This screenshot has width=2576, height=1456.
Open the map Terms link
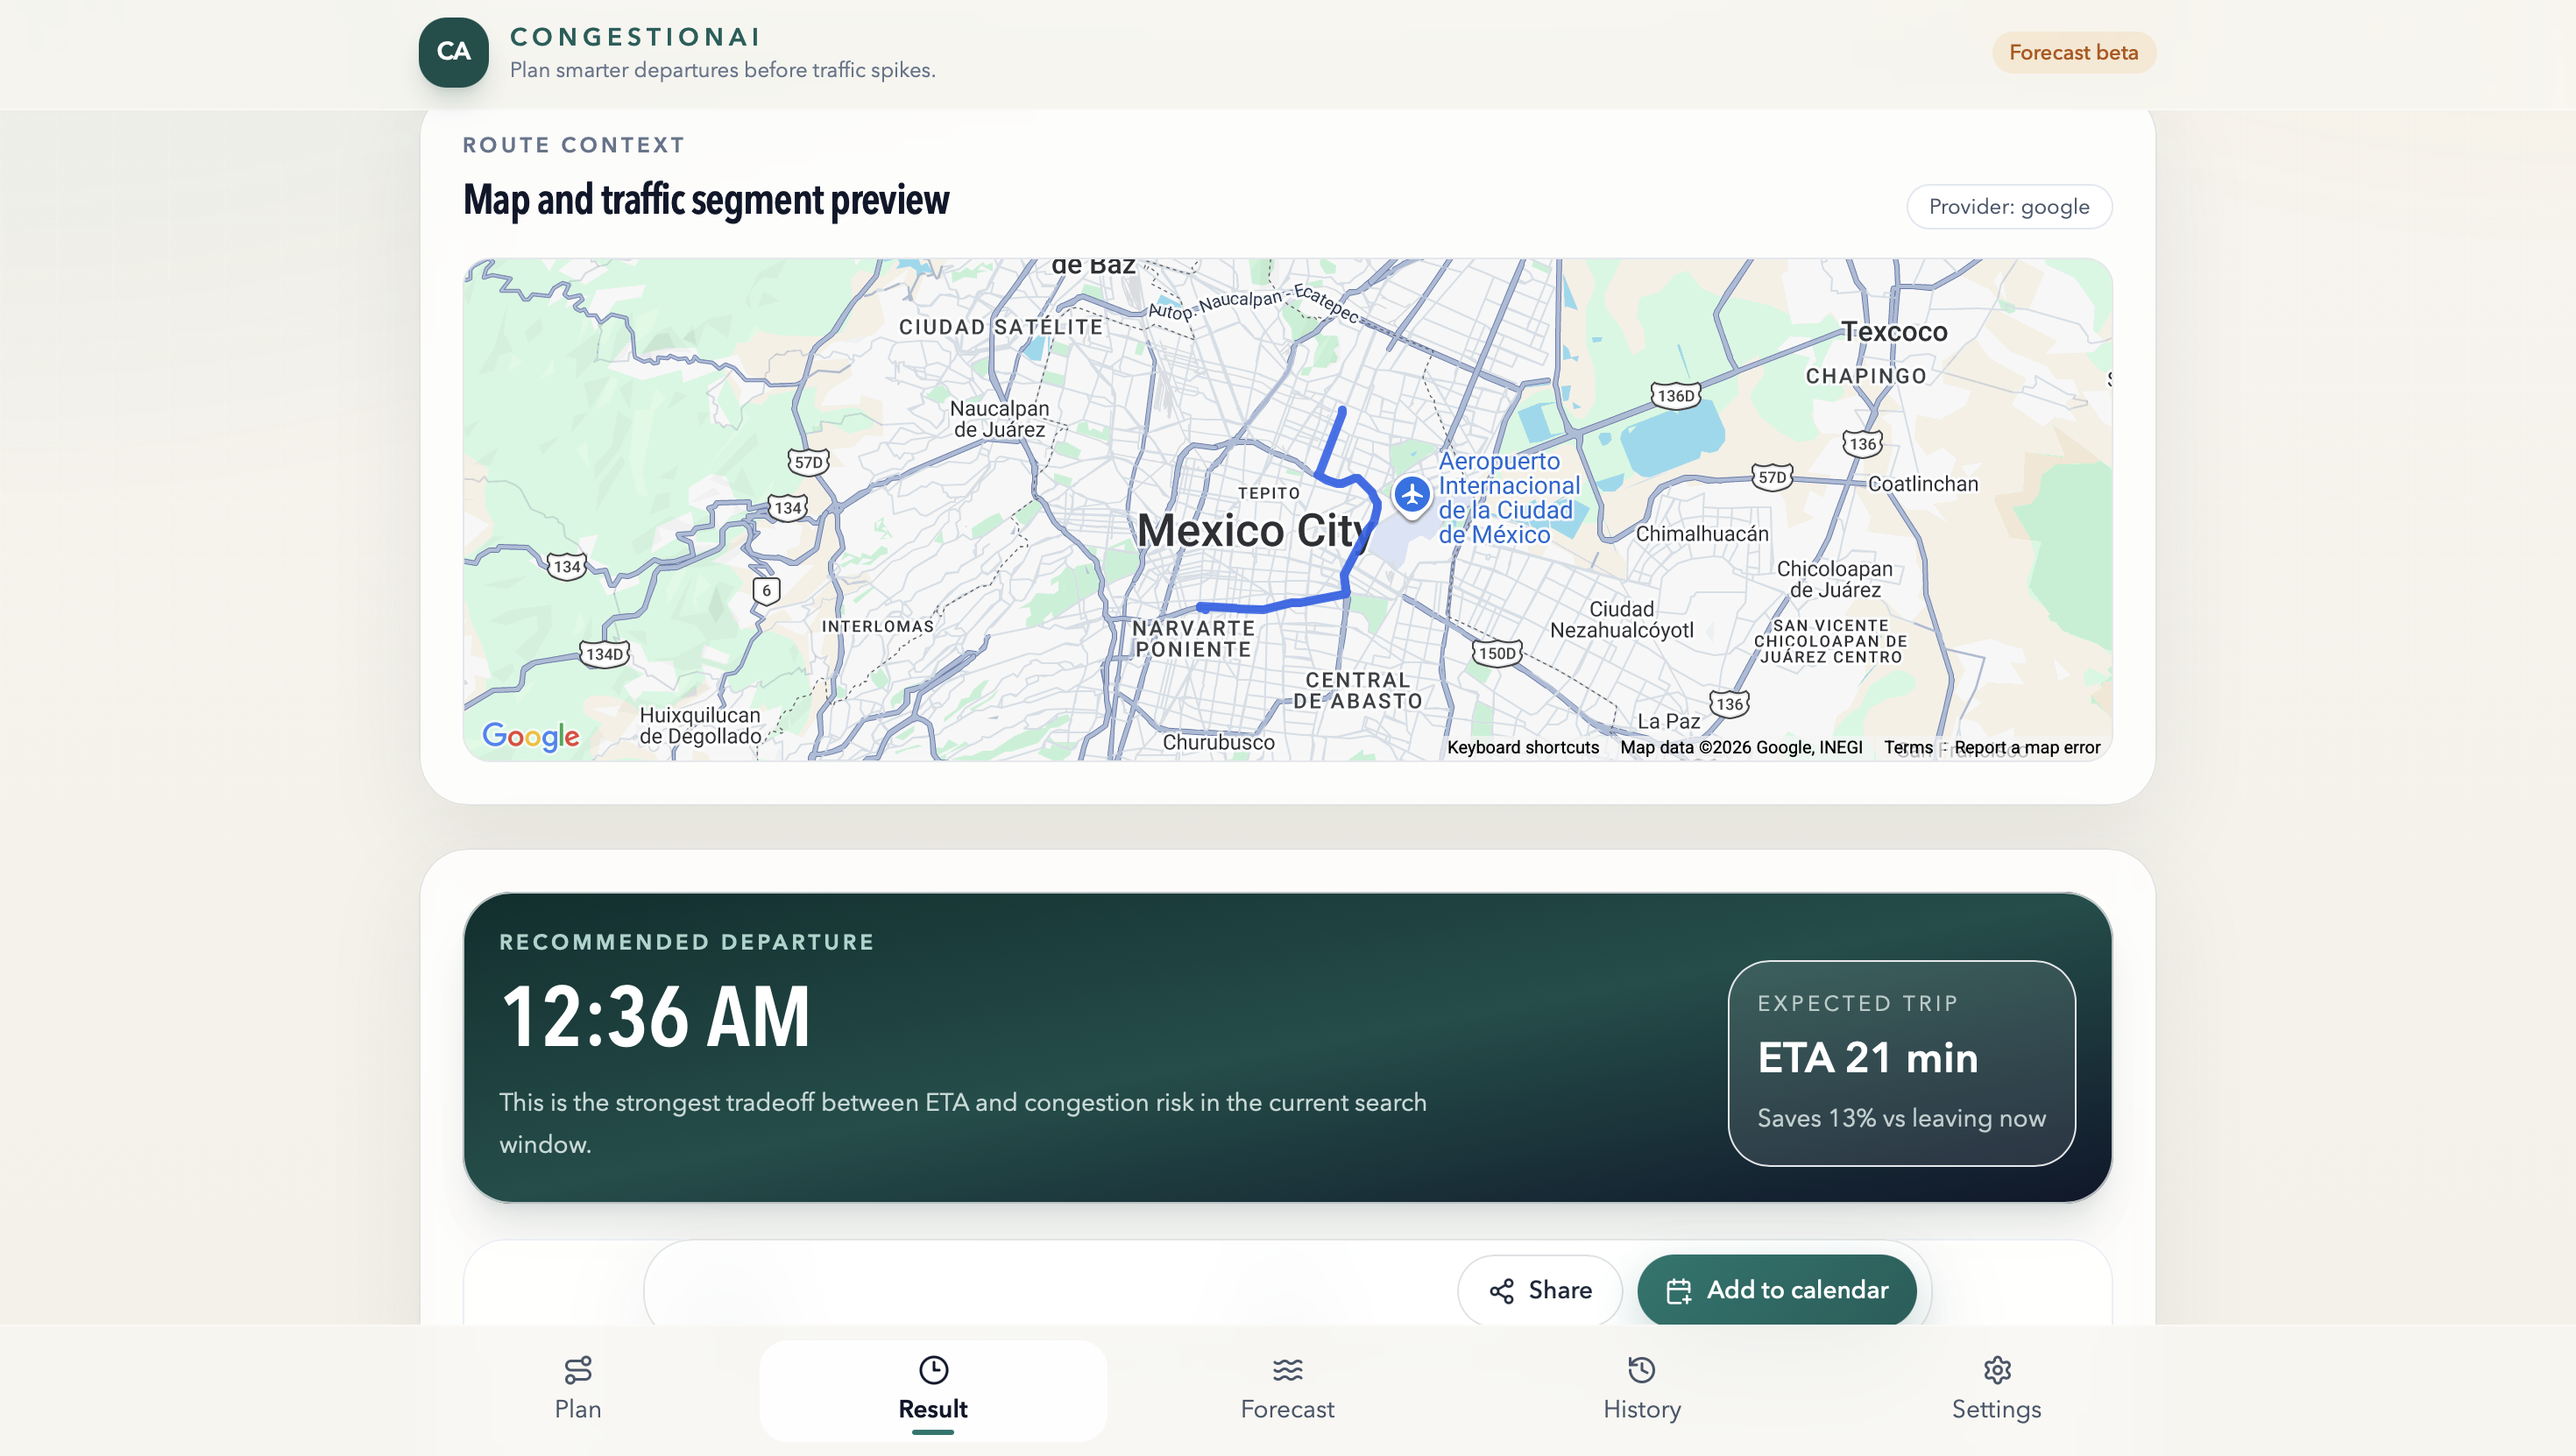pos(1908,747)
